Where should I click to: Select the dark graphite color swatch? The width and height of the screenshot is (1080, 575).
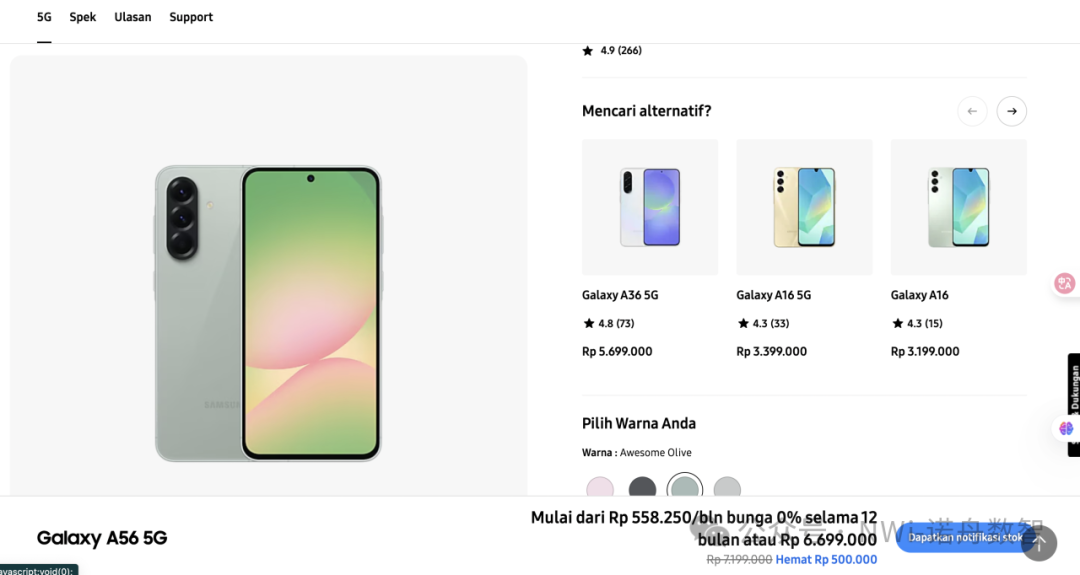click(x=642, y=488)
